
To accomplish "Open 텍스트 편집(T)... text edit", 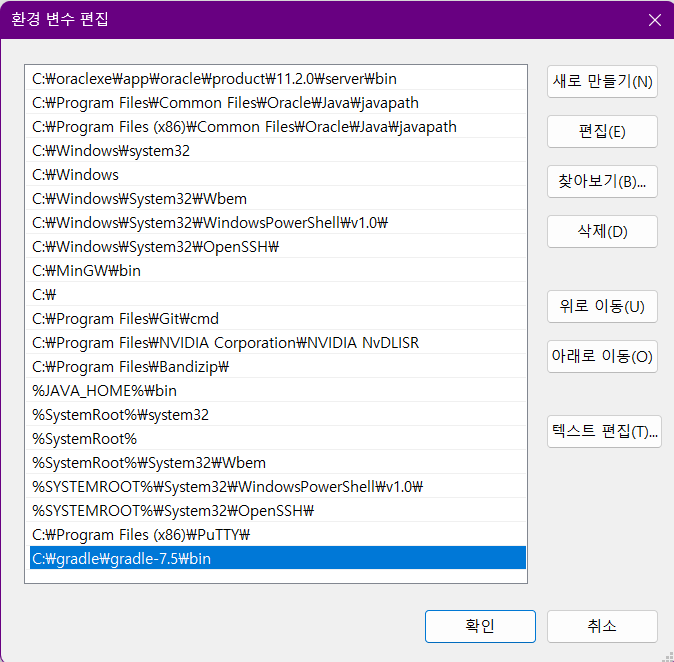I will [604, 431].
